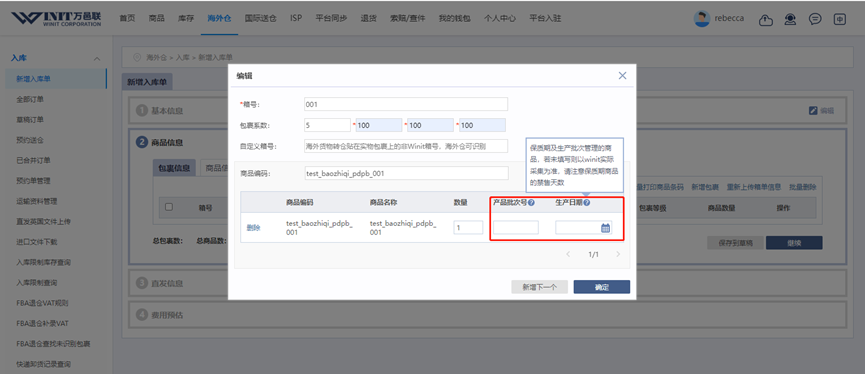Switch language with the 中 icon
The image size is (865, 374).
click(x=839, y=19)
